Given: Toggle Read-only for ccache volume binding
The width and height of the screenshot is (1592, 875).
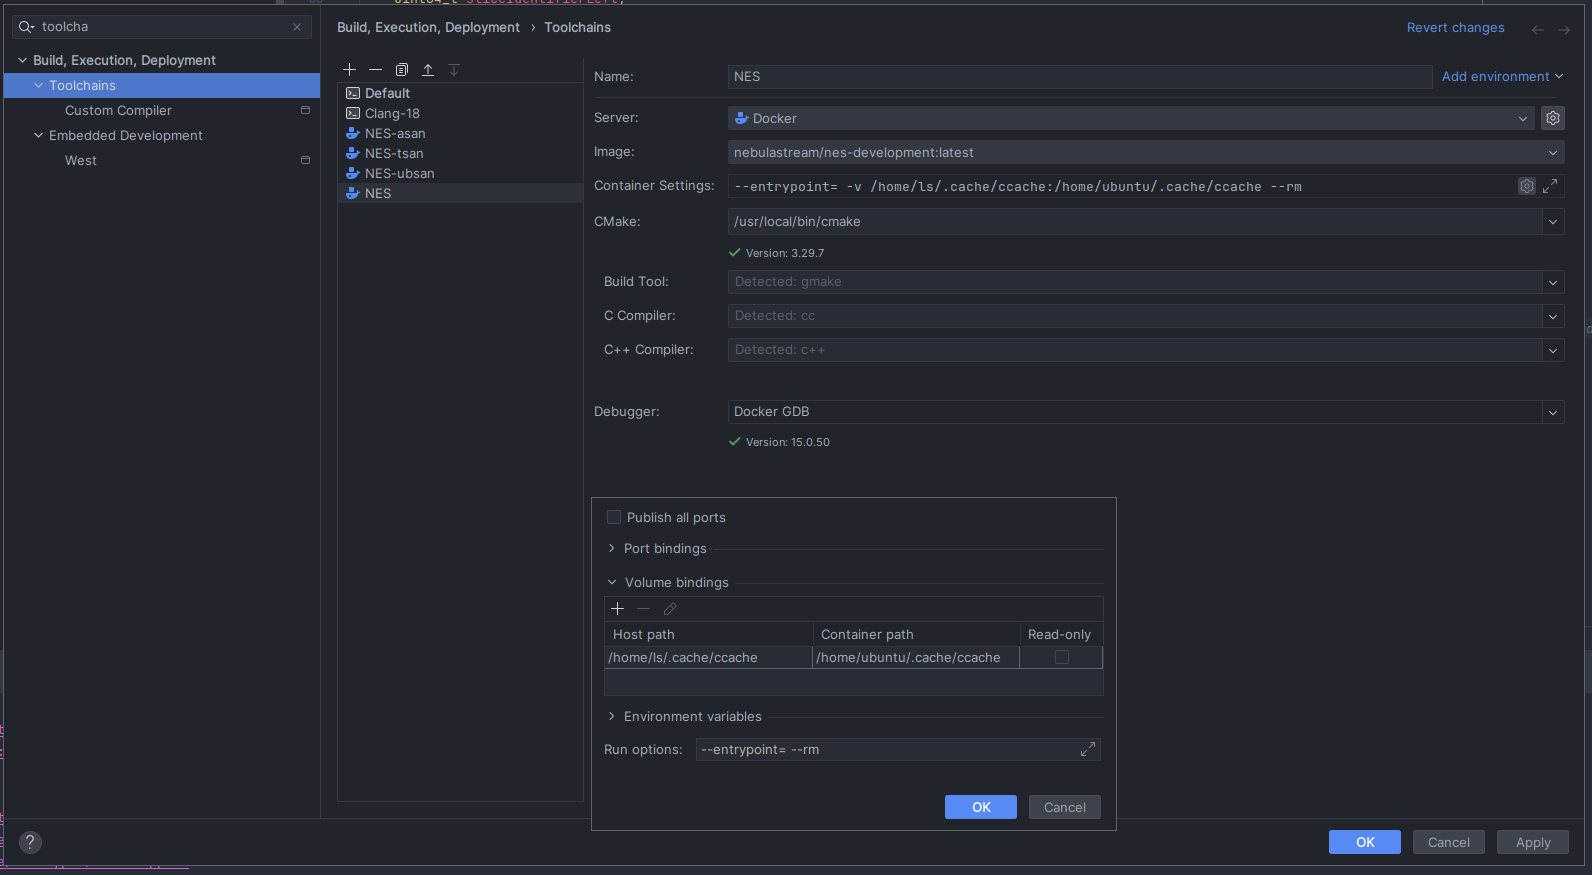Looking at the screenshot, I should pos(1062,657).
